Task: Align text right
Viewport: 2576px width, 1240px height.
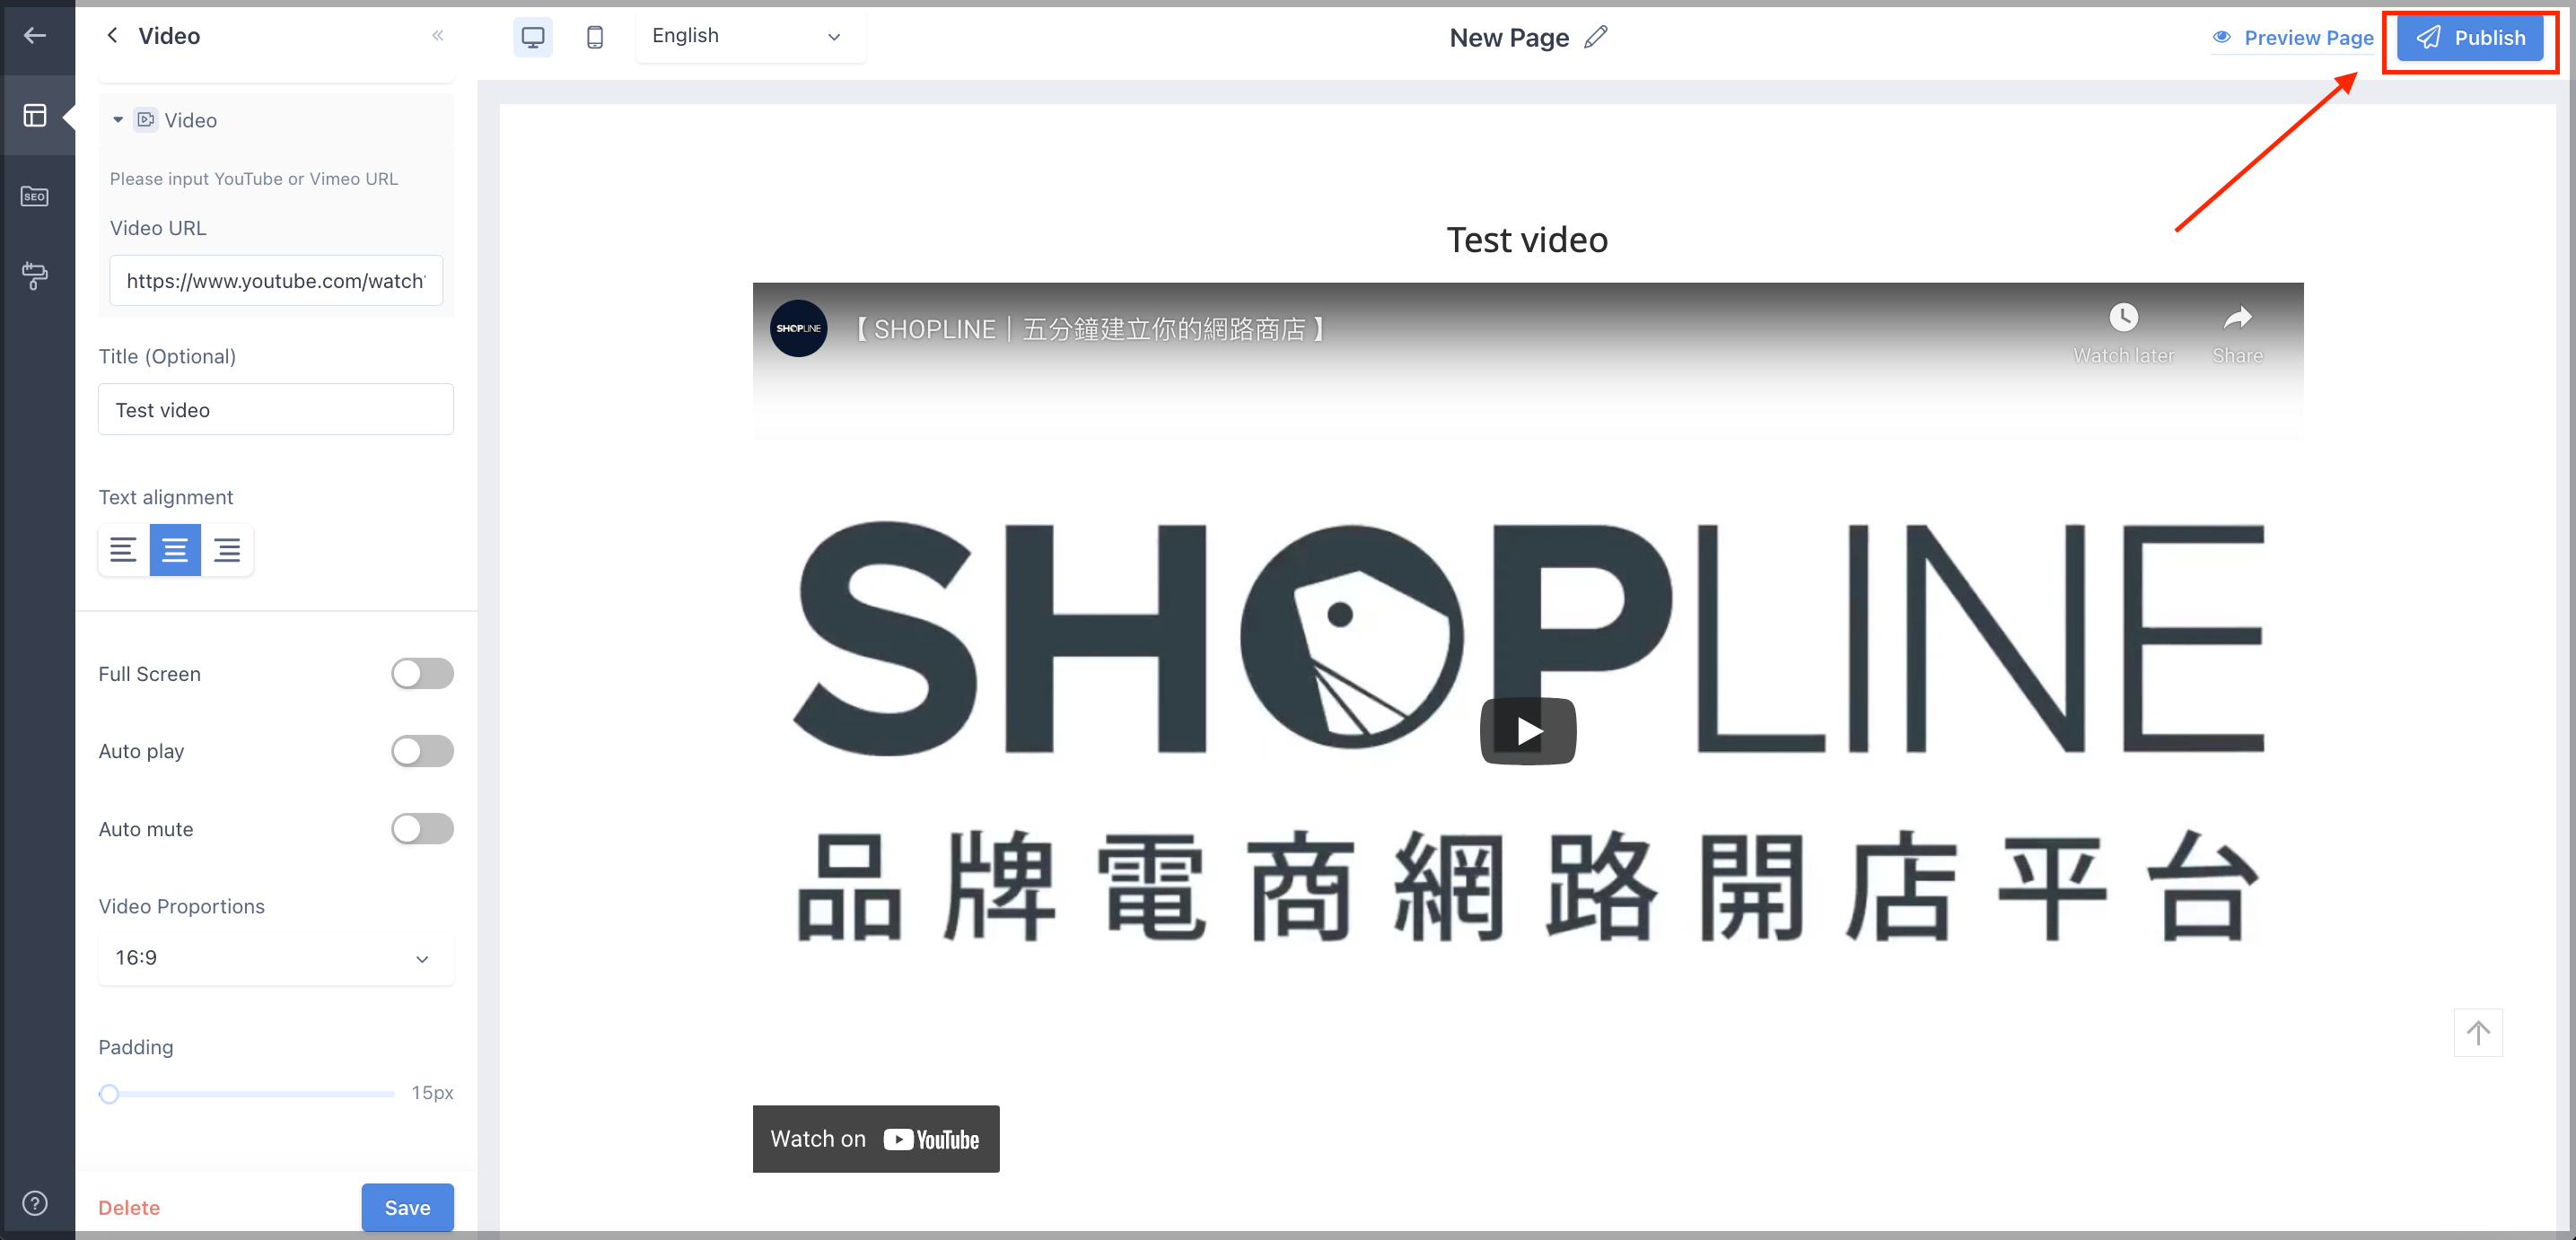Action: coord(227,550)
